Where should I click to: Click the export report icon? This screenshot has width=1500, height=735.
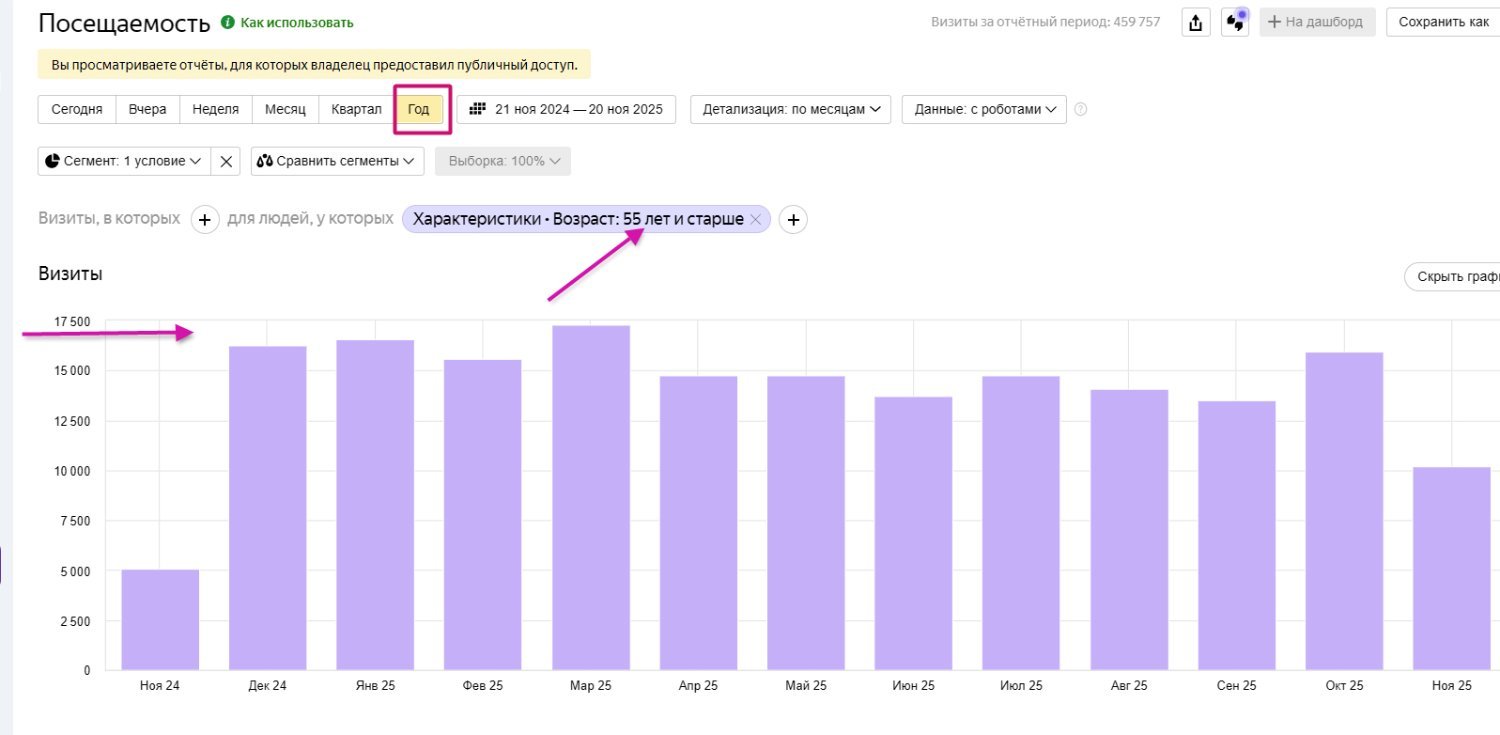tap(1196, 23)
